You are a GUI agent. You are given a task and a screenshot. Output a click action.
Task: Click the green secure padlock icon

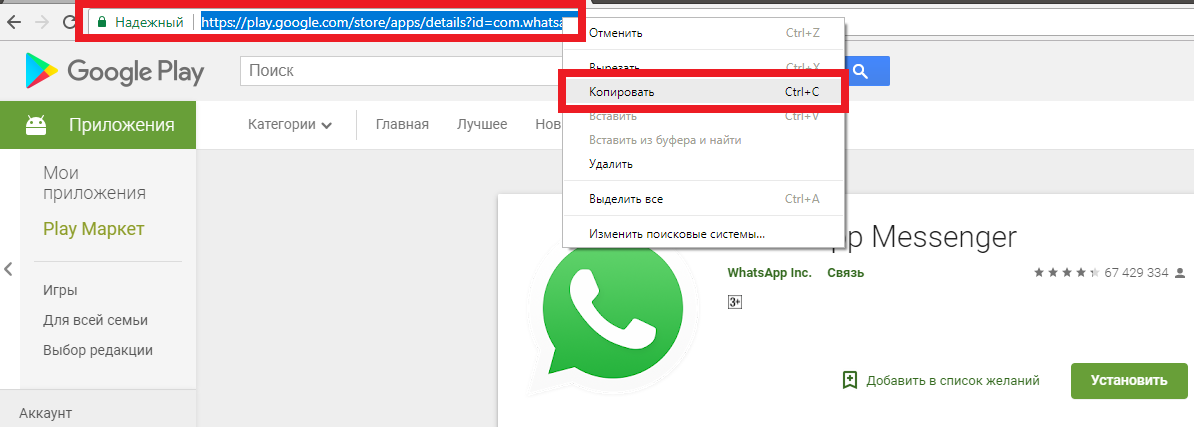[x=101, y=22]
